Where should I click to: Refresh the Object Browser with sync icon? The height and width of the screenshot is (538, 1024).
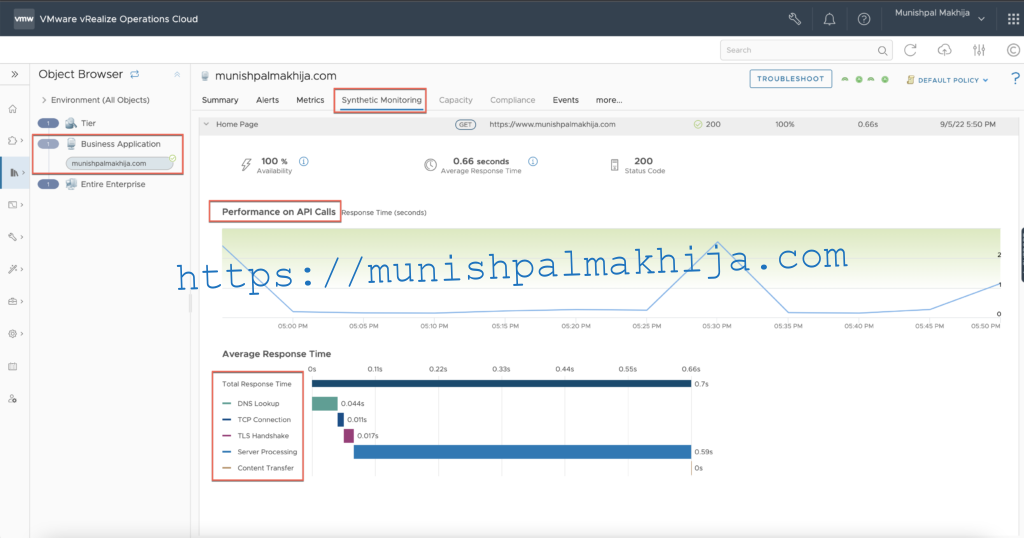(x=135, y=74)
